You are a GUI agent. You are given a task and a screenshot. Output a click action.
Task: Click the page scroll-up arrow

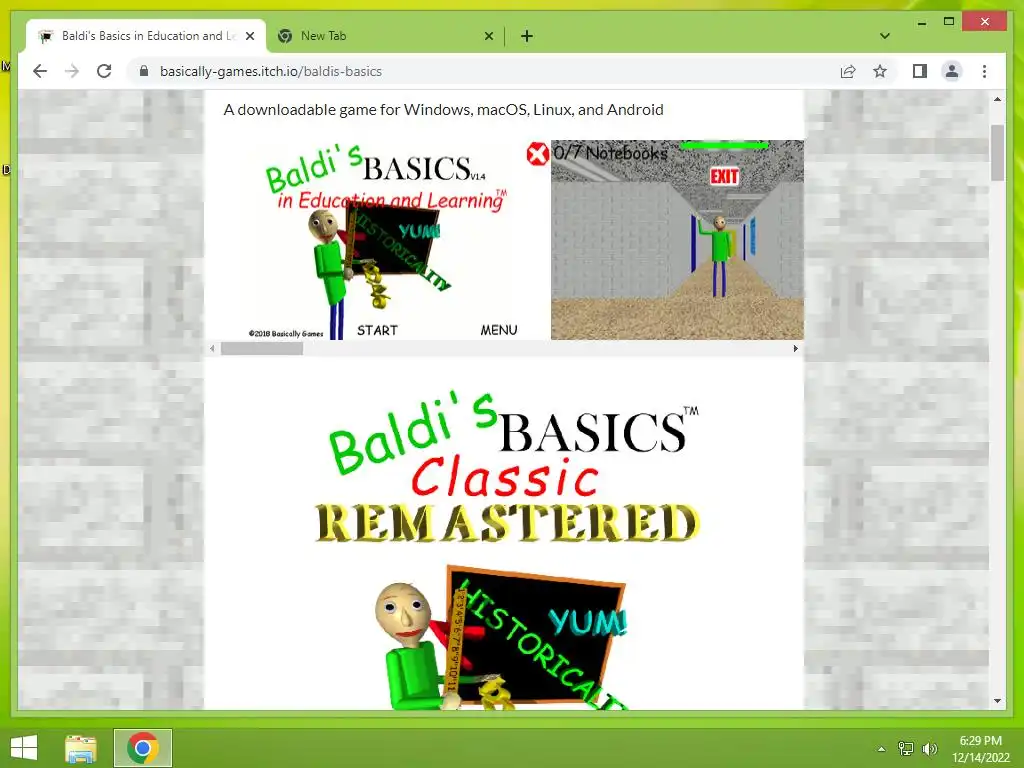click(997, 99)
